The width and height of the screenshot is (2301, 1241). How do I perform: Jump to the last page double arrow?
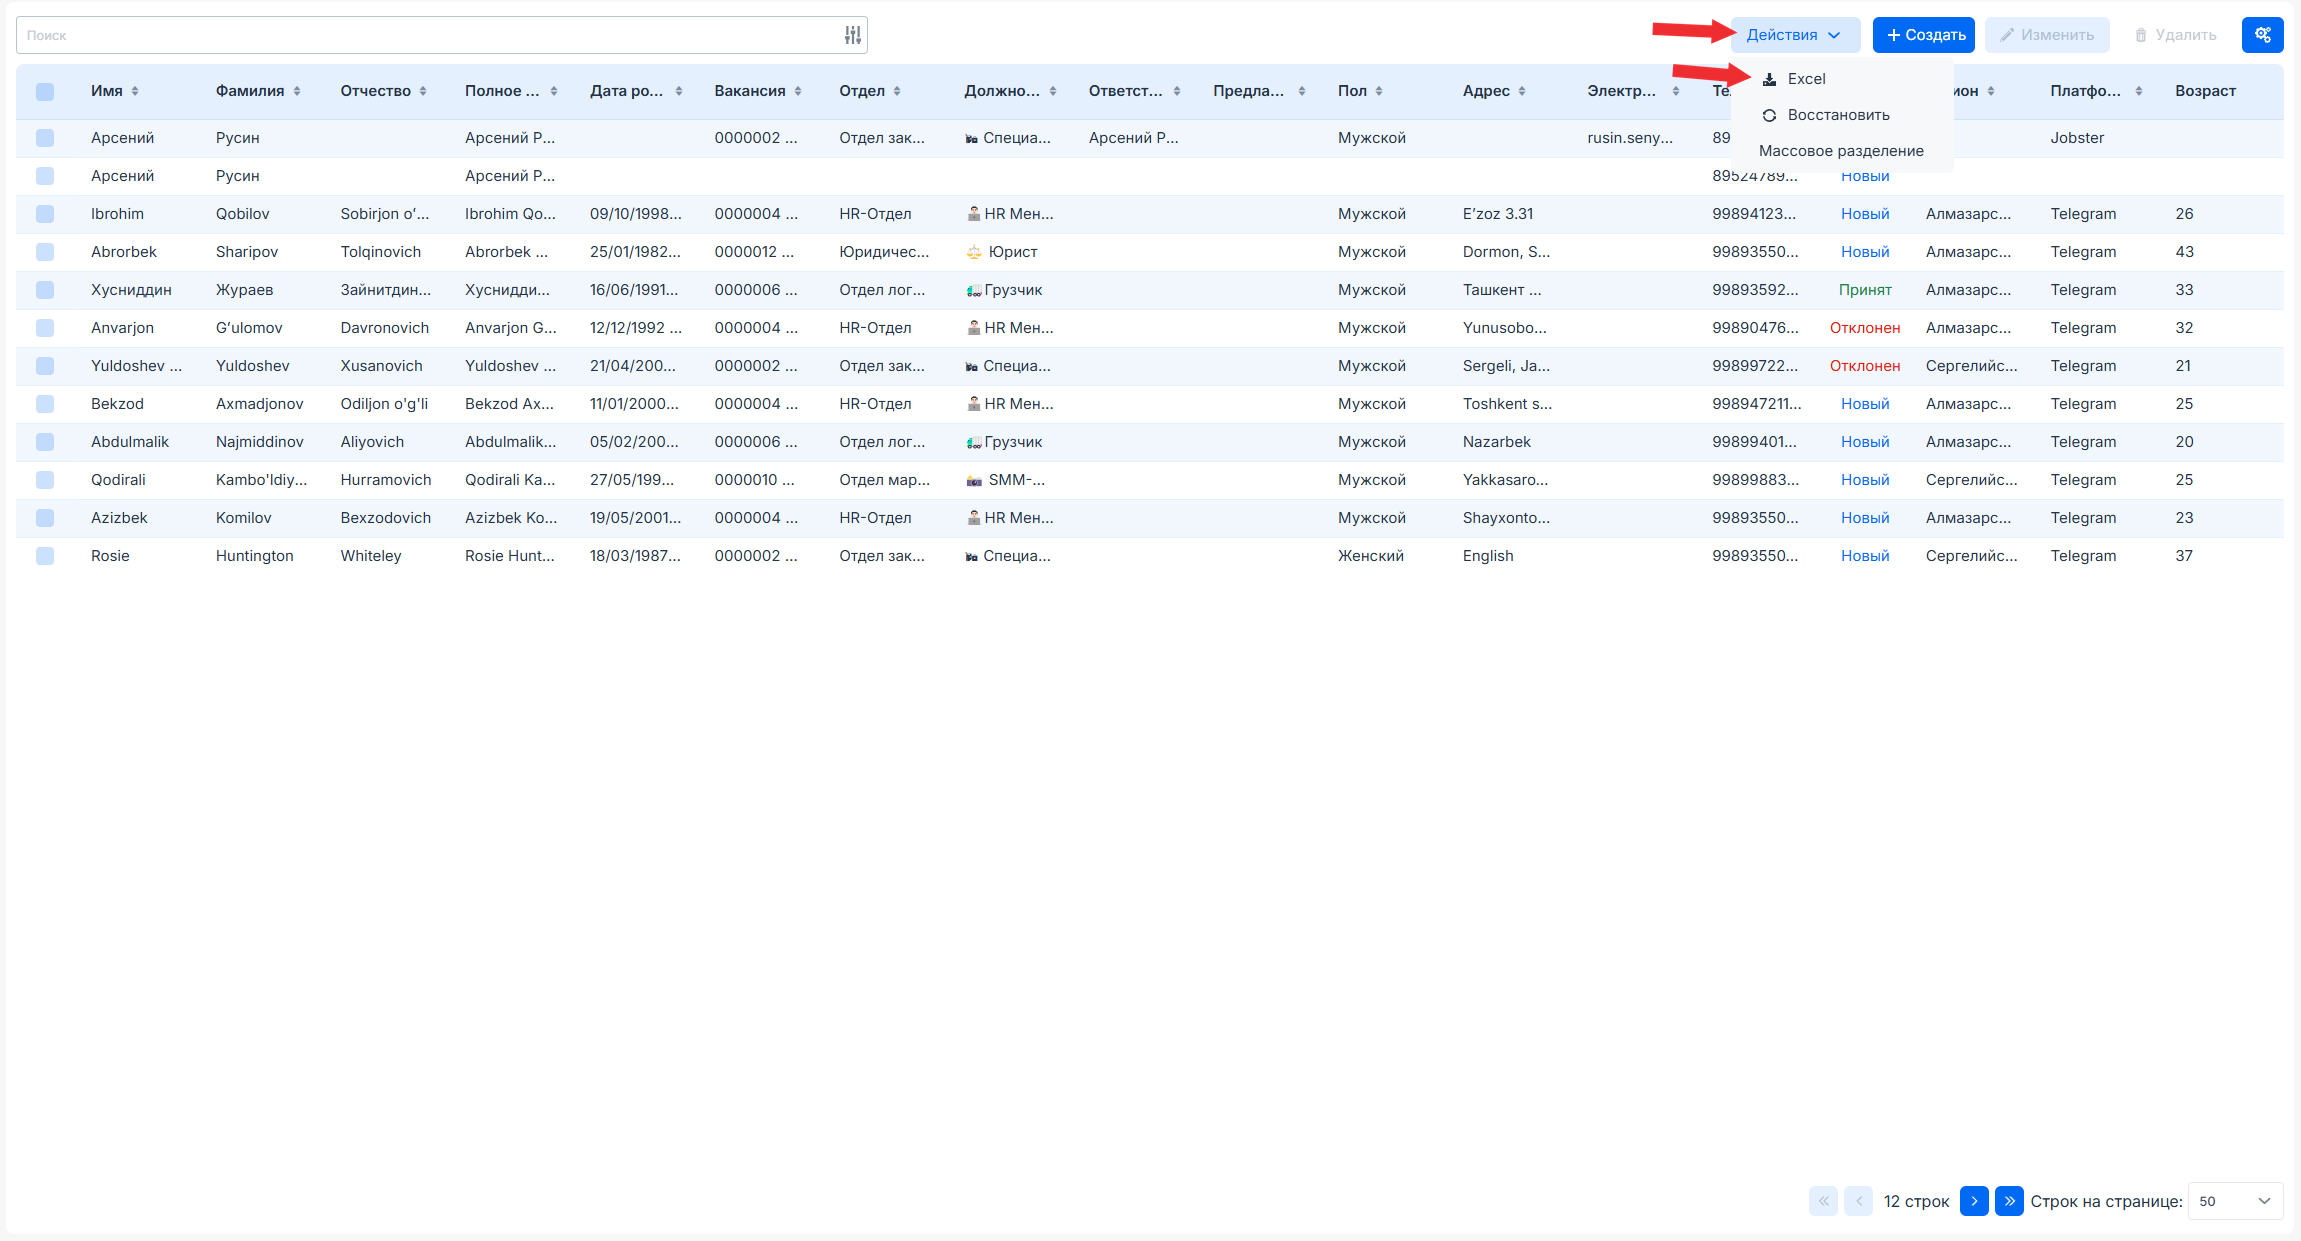tap(2008, 1201)
